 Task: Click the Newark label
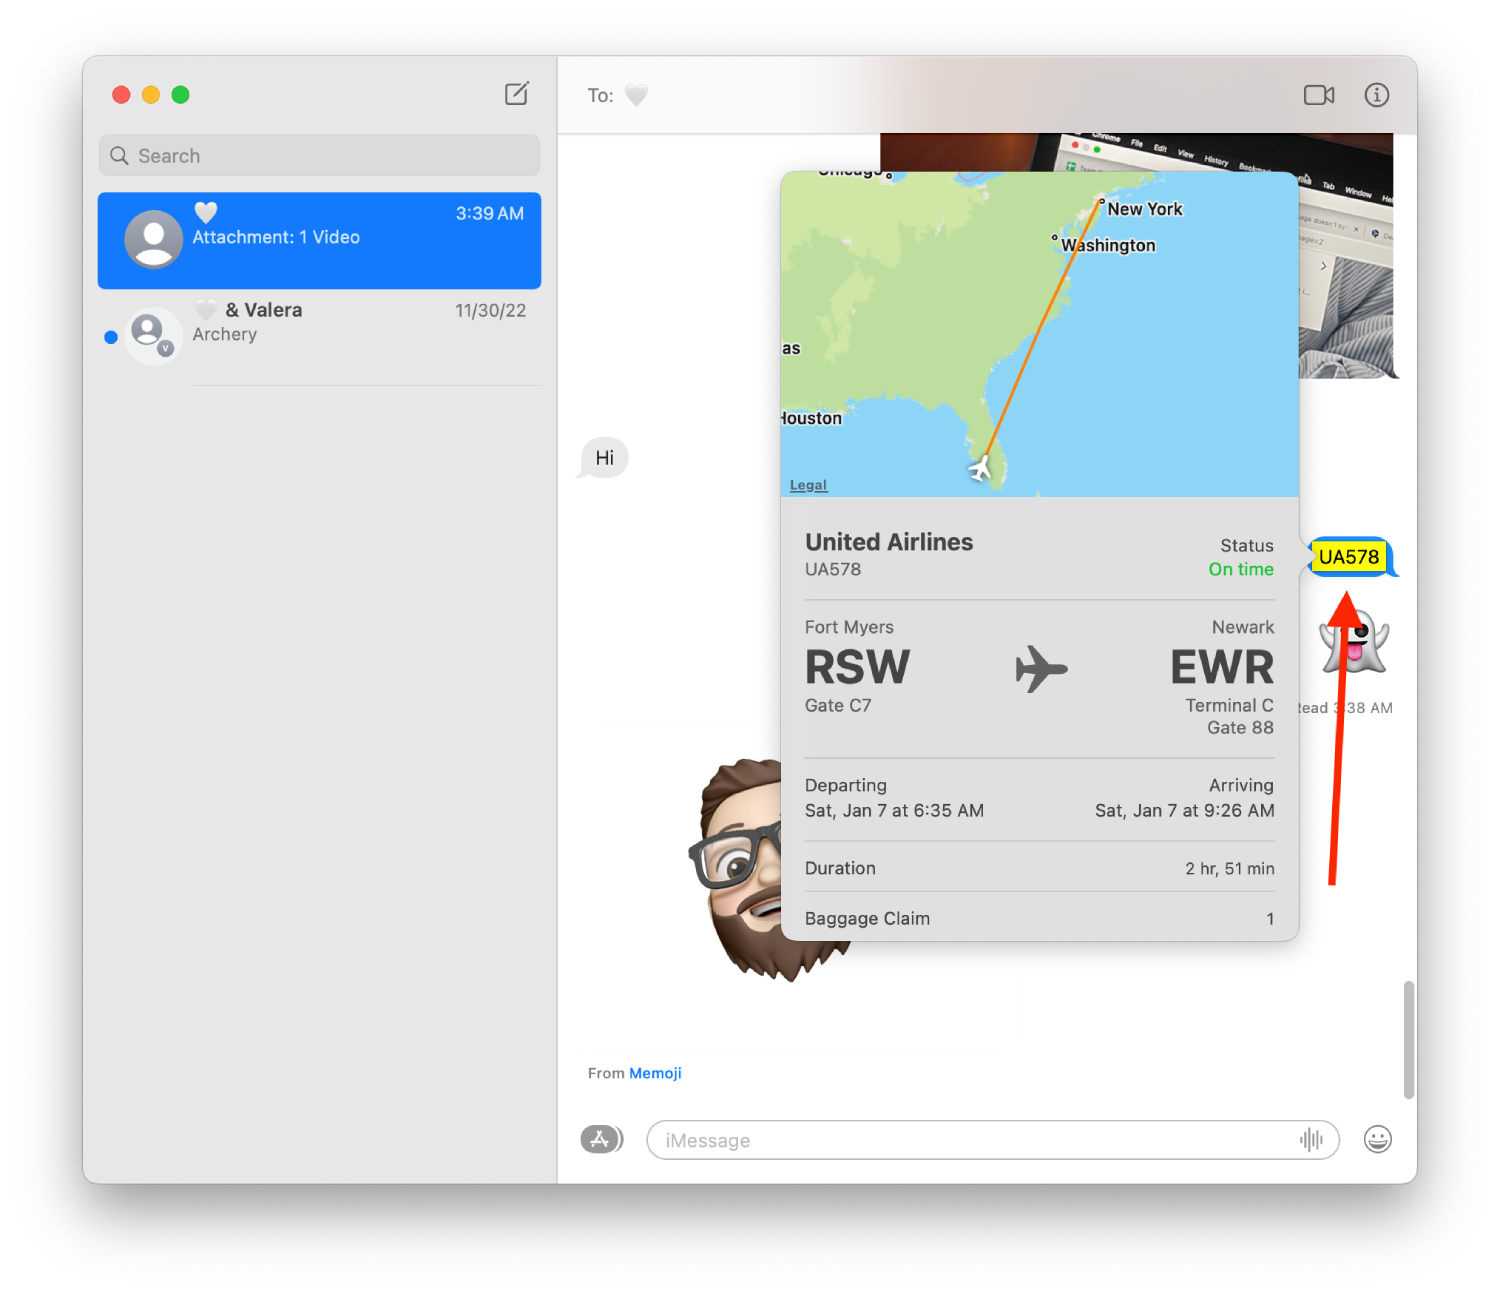pyautogui.click(x=1243, y=627)
